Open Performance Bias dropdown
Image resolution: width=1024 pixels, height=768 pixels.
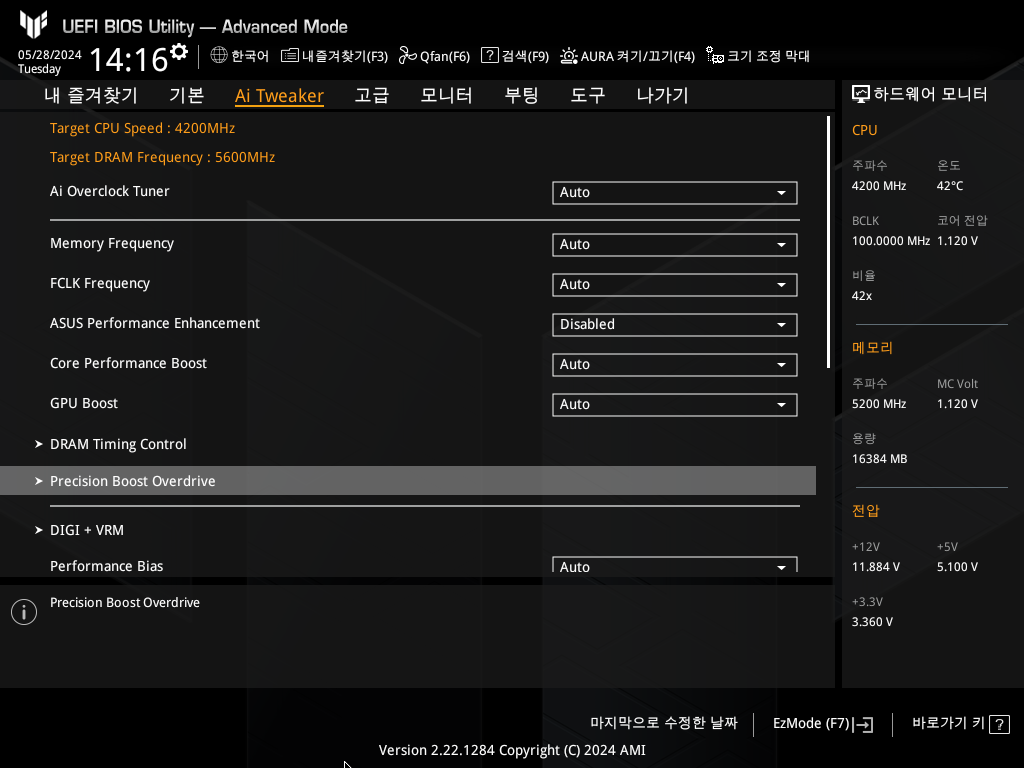pos(675,565)
